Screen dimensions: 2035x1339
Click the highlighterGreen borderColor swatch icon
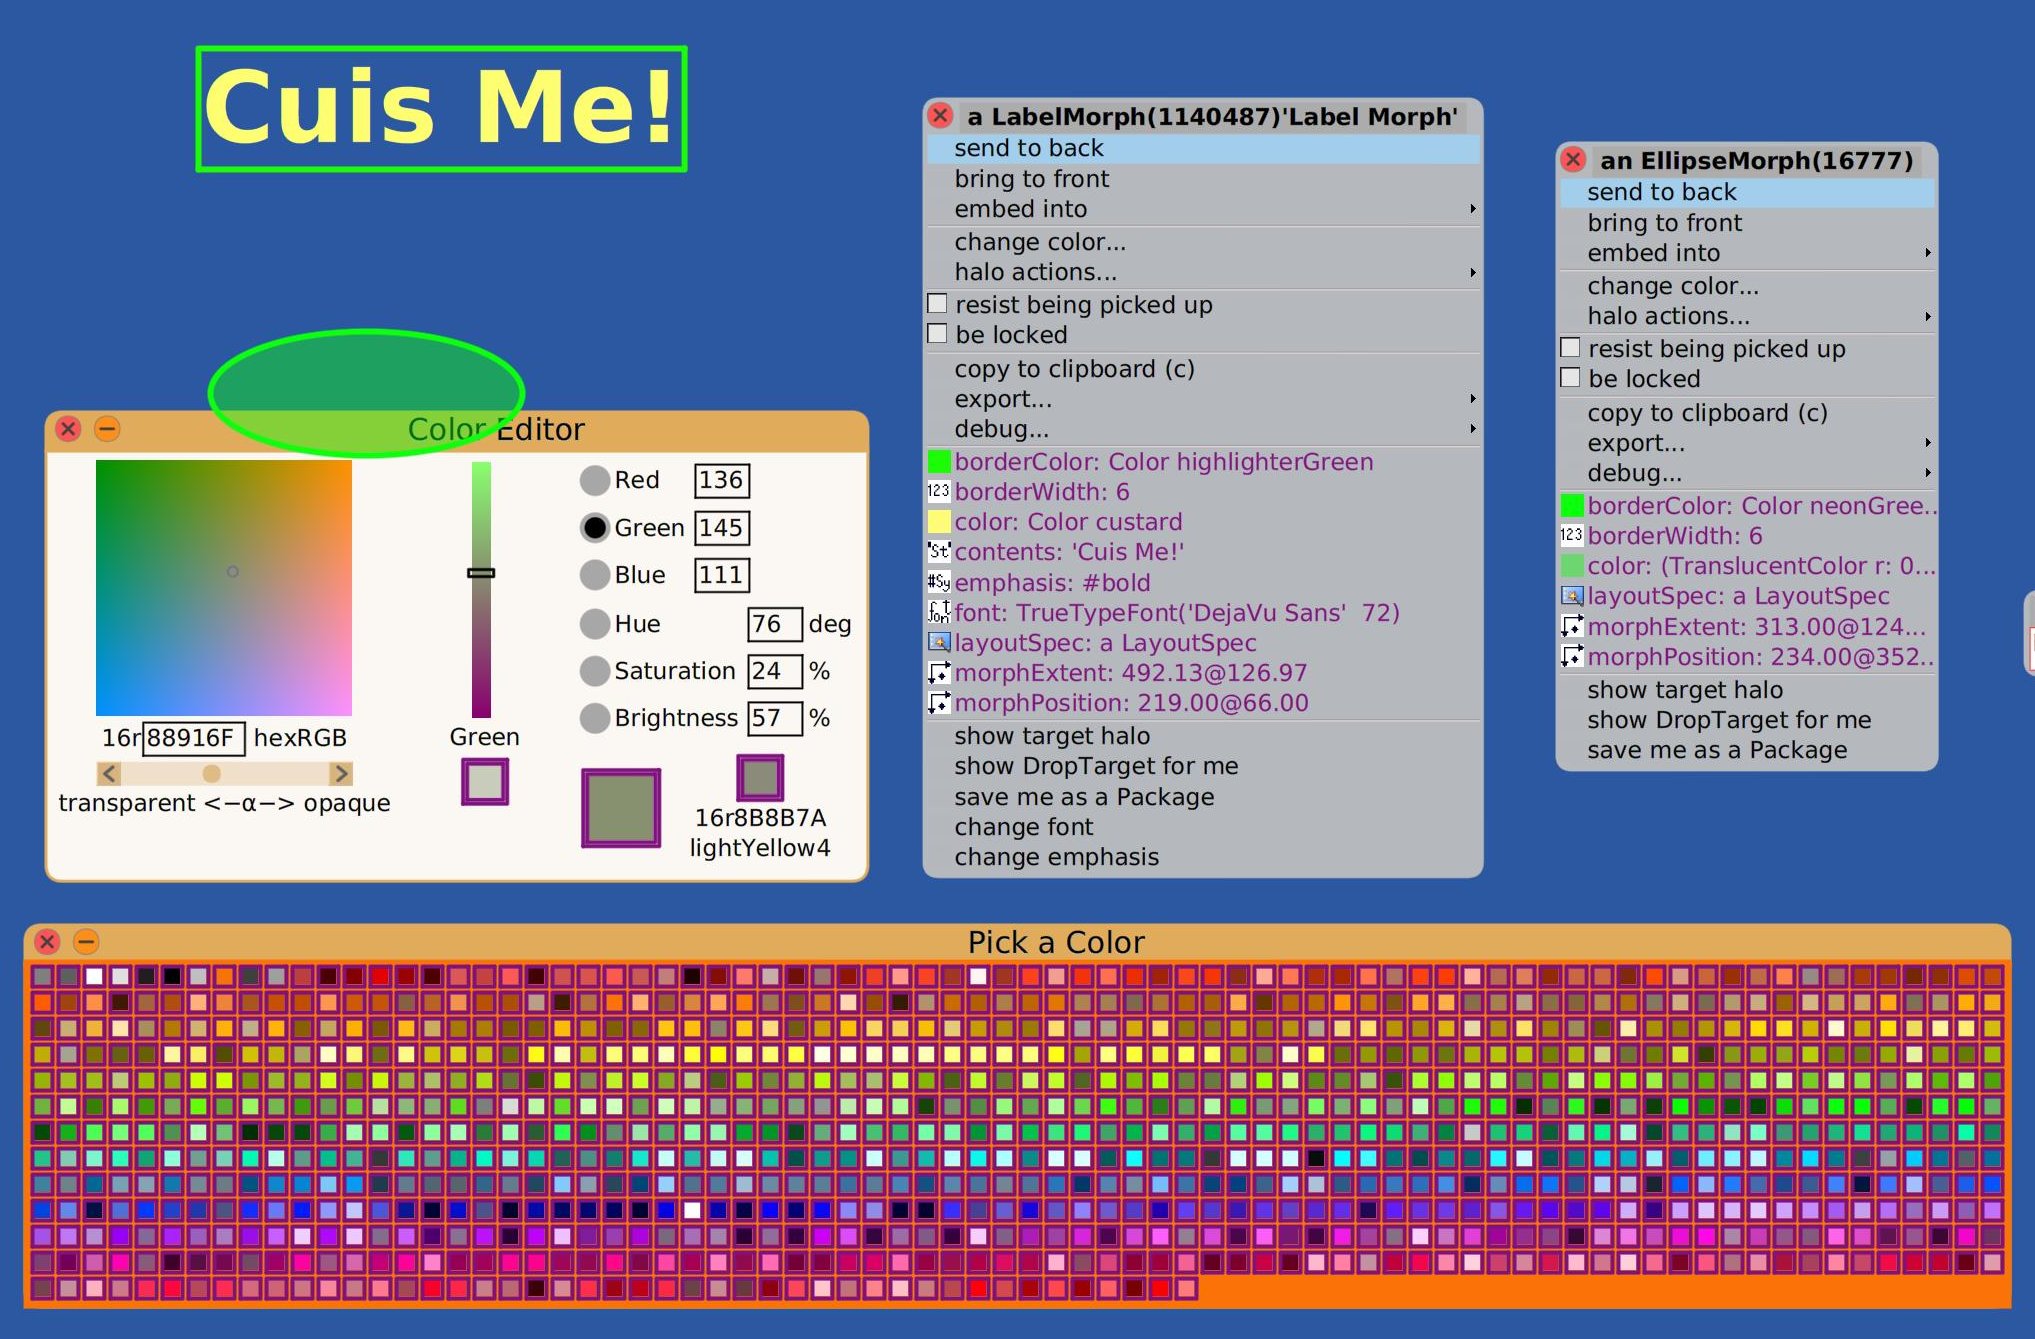938,462
